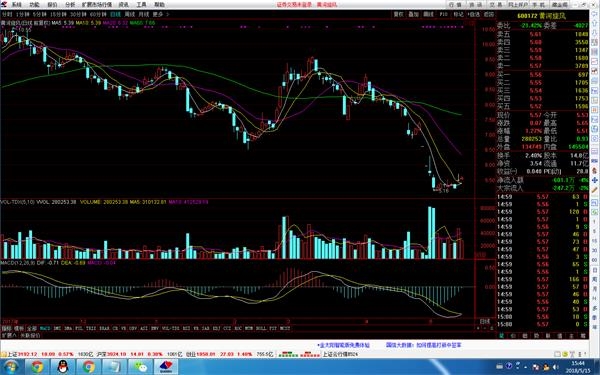Select the RSI indicator tab
This screenshot has width=600, height=375.
coord(186,328)
